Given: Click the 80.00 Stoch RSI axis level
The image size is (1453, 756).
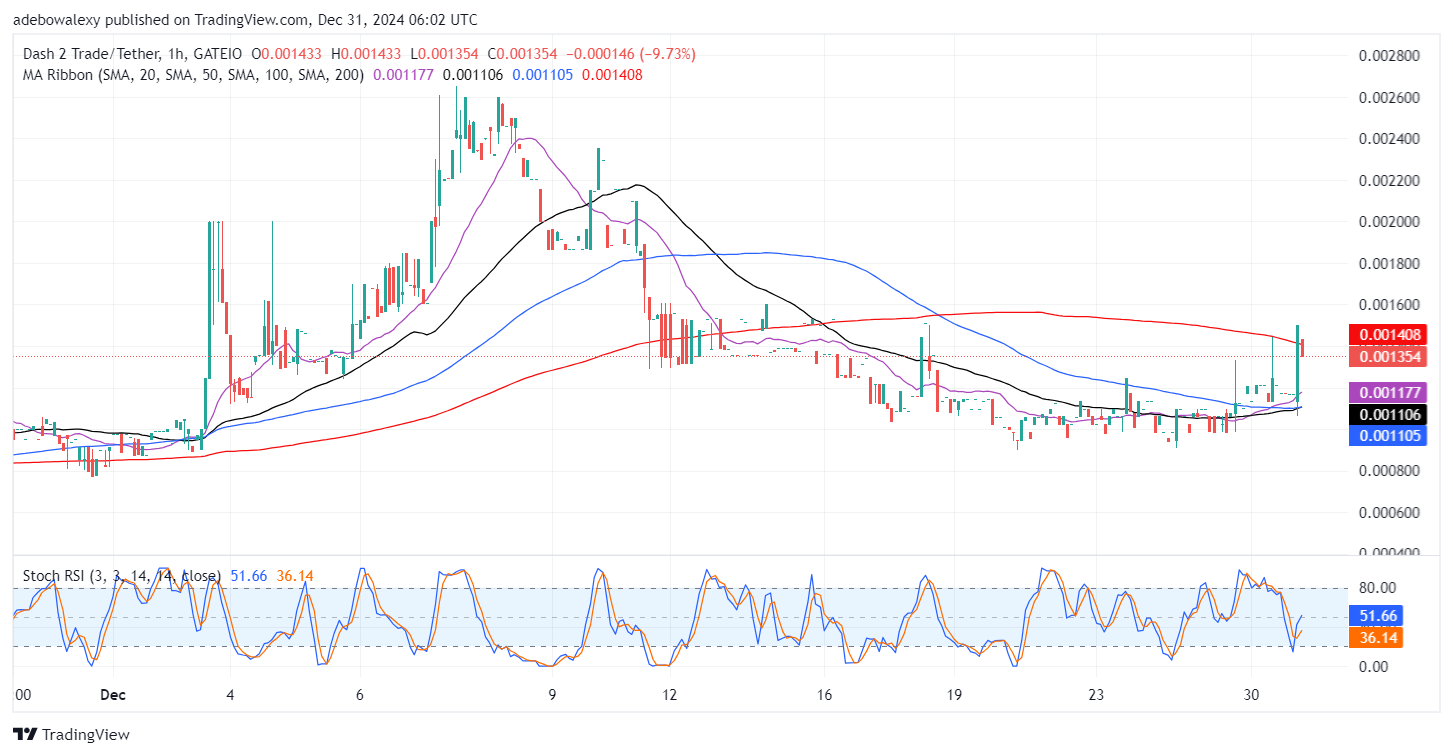Looking at the screenshot, I should coord(1377,588).
